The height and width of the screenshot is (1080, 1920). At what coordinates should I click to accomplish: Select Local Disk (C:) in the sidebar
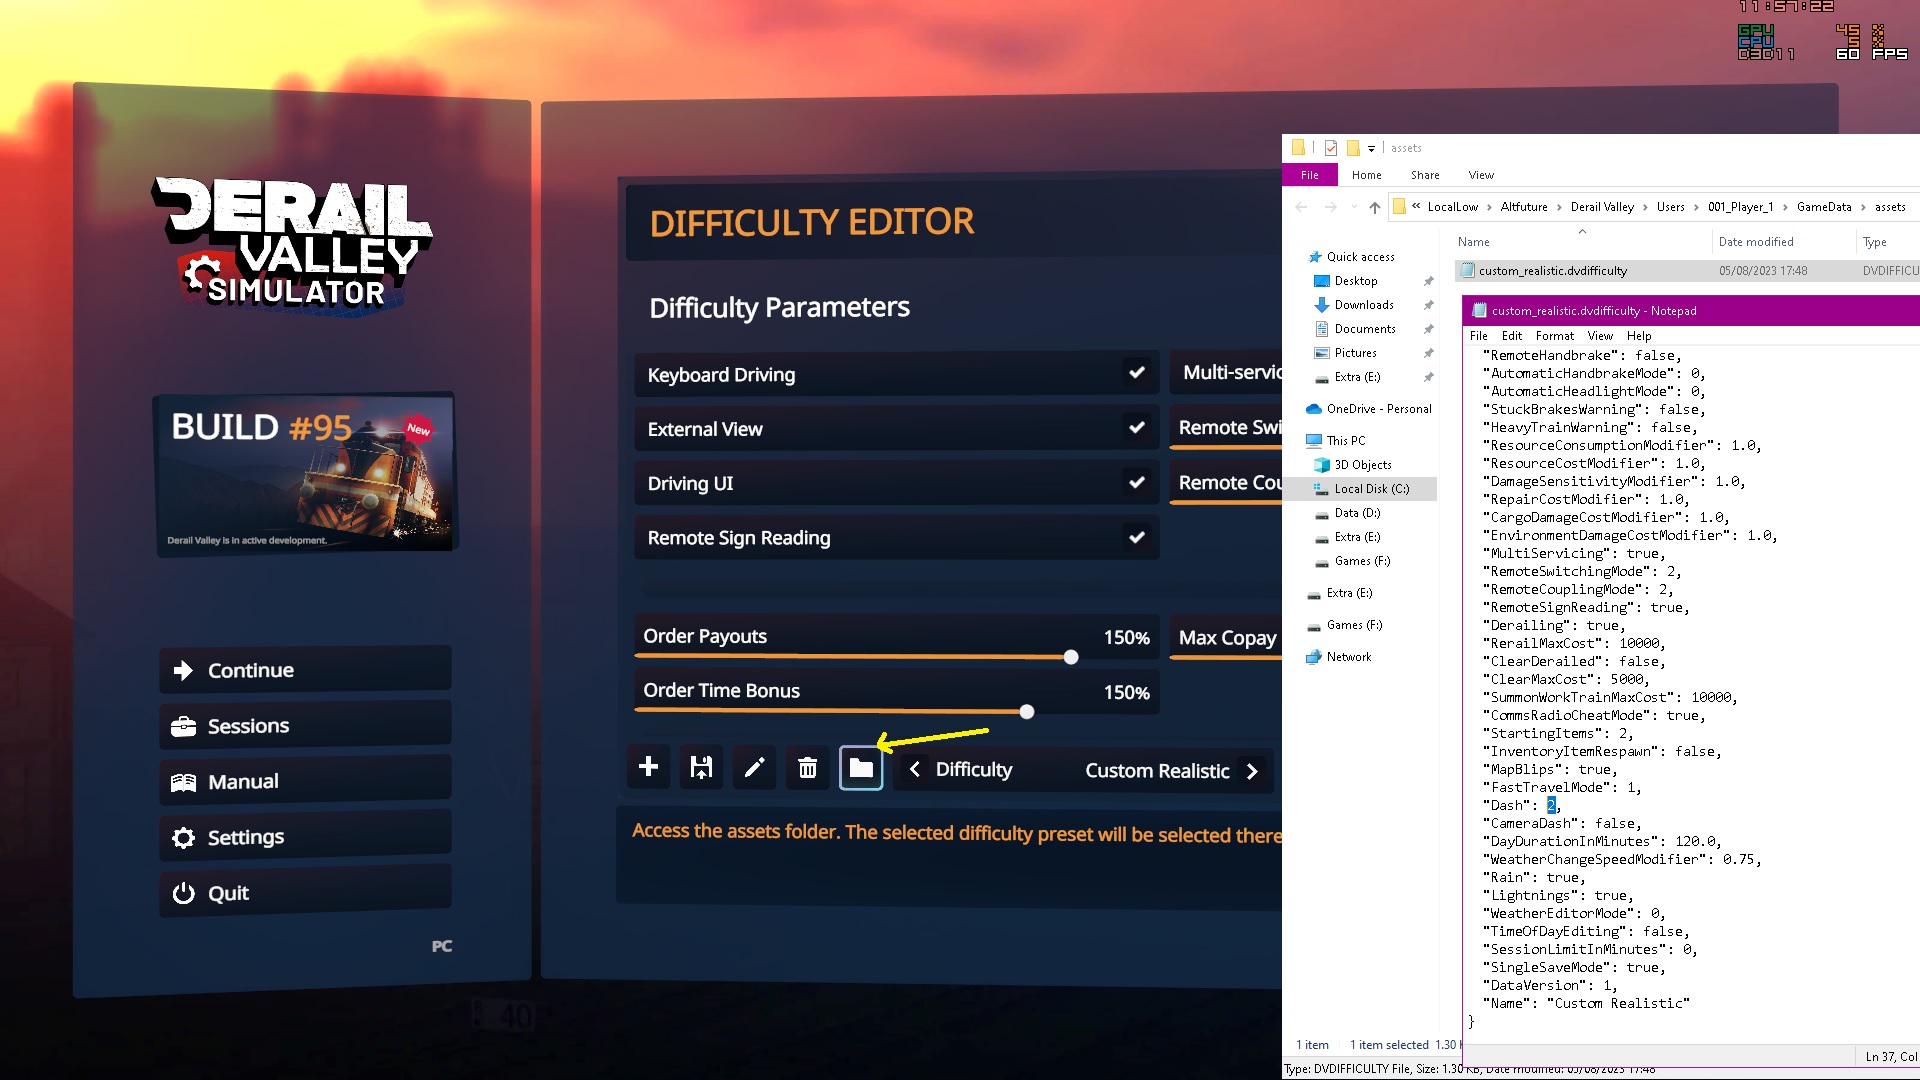pyautogui.click(x=1371, y=489)
